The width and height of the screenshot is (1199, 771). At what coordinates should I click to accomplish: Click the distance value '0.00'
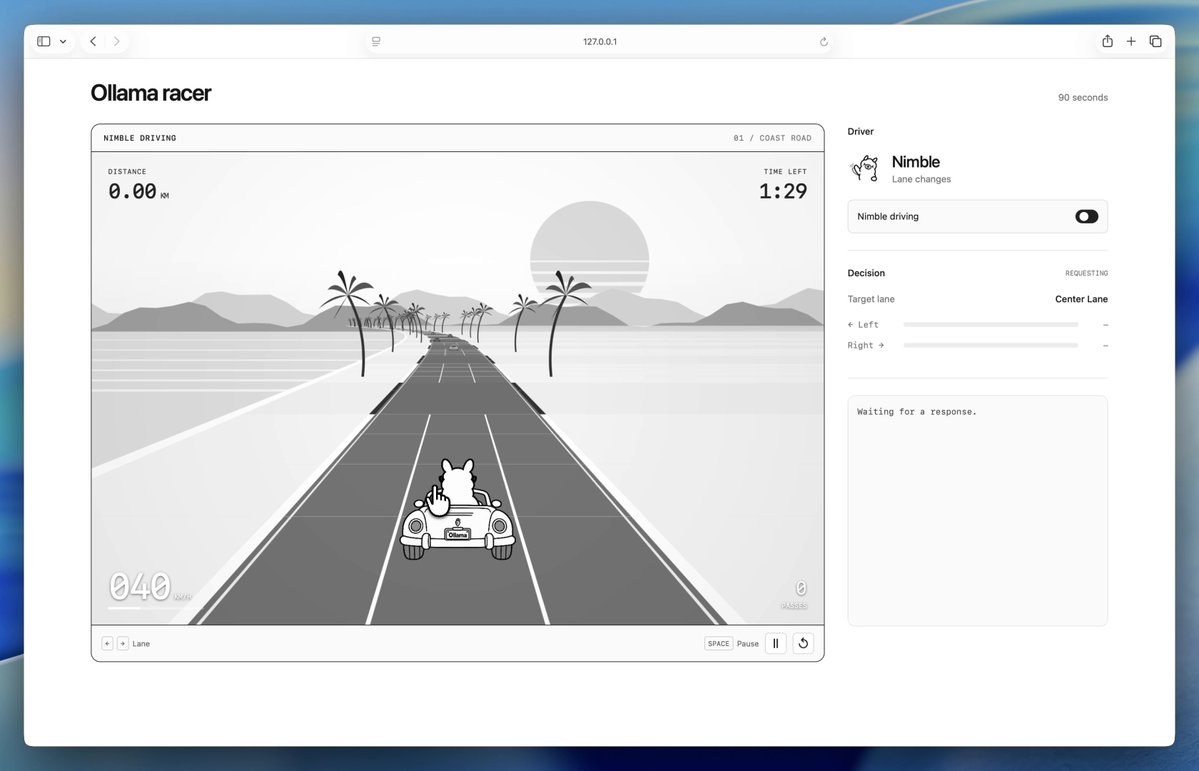coord(132,191)
